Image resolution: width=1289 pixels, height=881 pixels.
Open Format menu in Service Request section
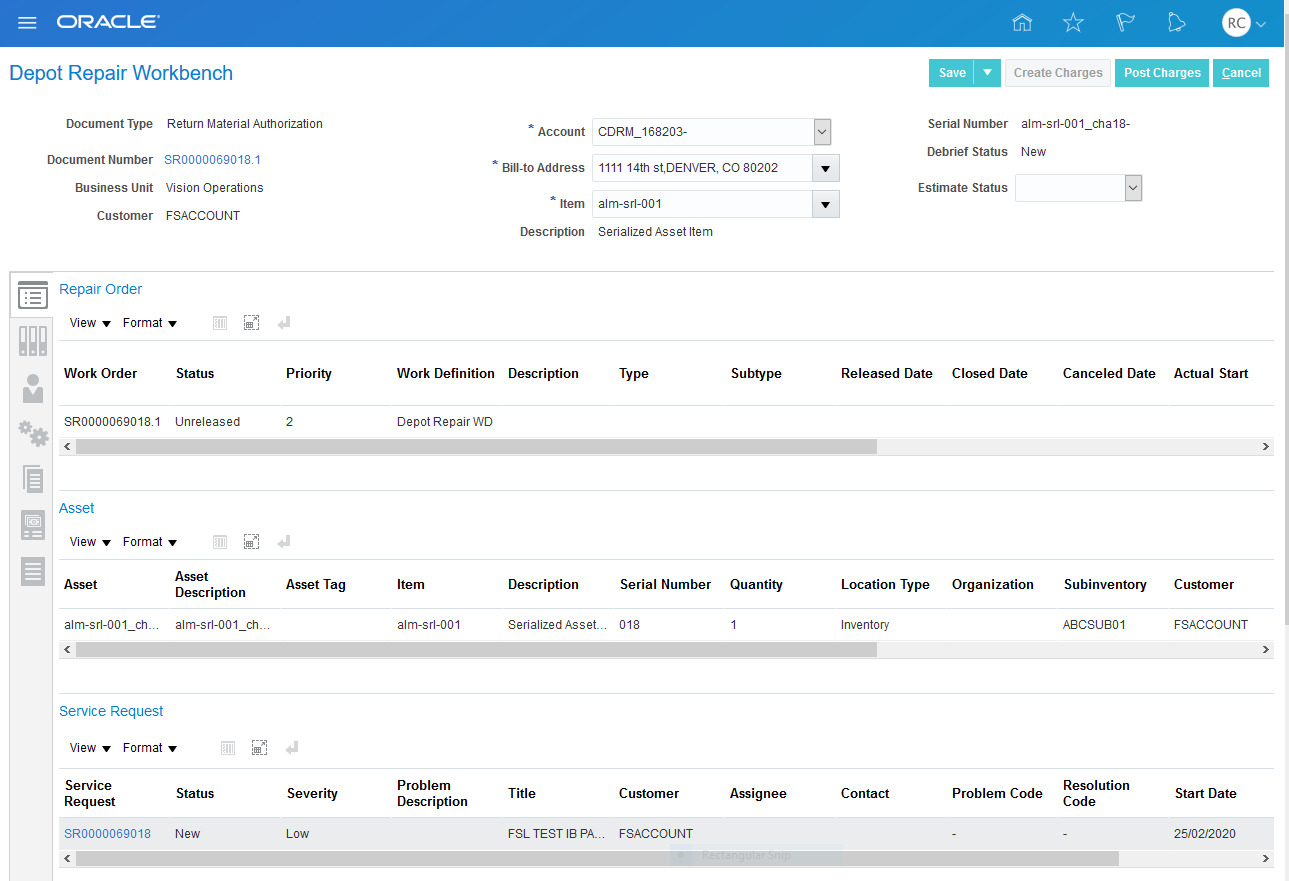pyautogui.click(x=150, y=748)
